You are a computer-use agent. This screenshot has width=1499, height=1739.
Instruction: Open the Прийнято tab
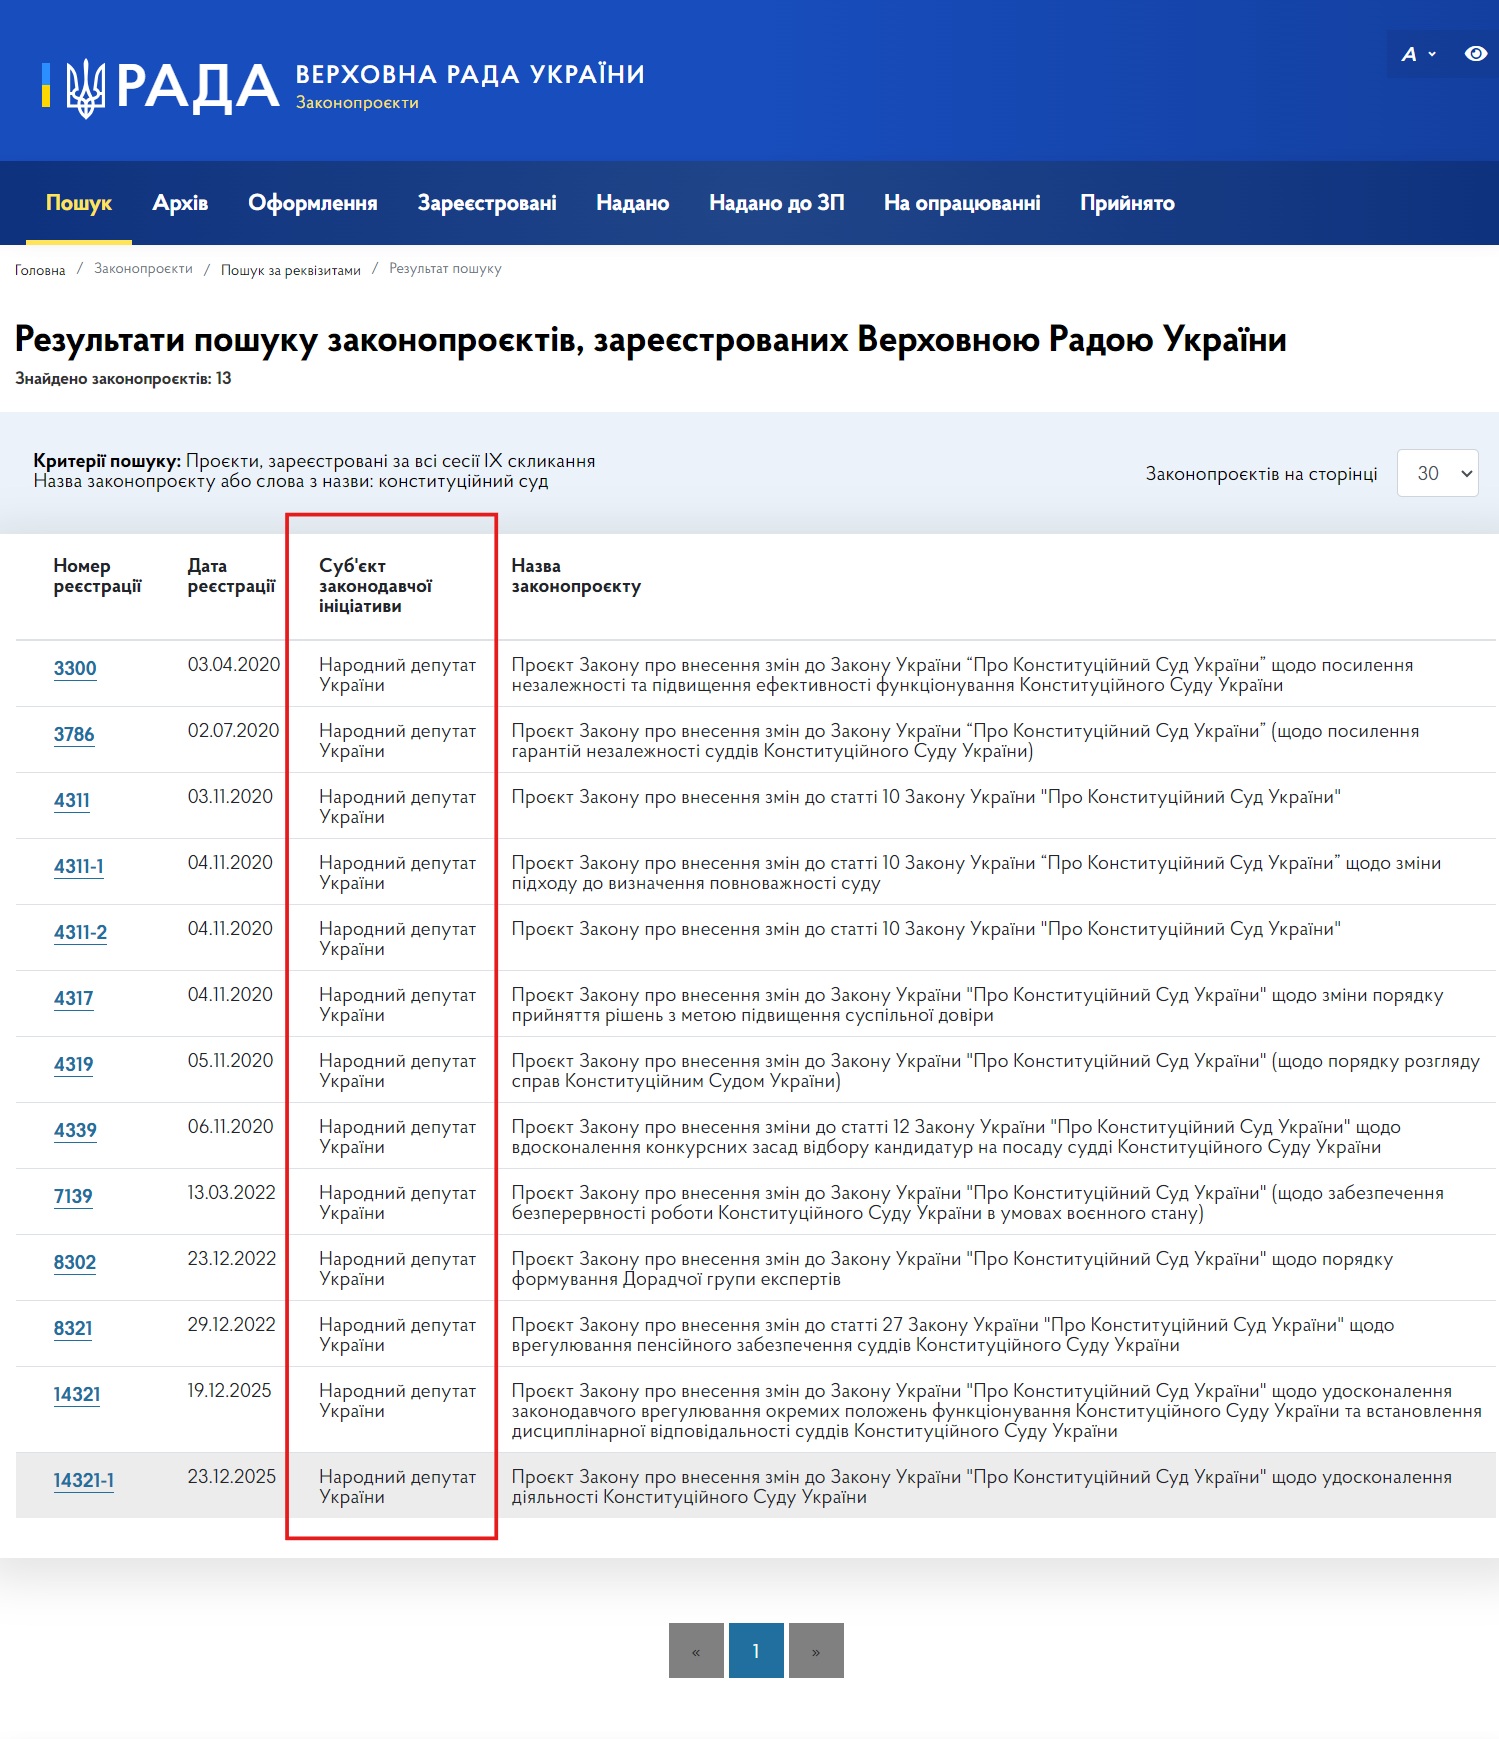[x=1127, y=203]
